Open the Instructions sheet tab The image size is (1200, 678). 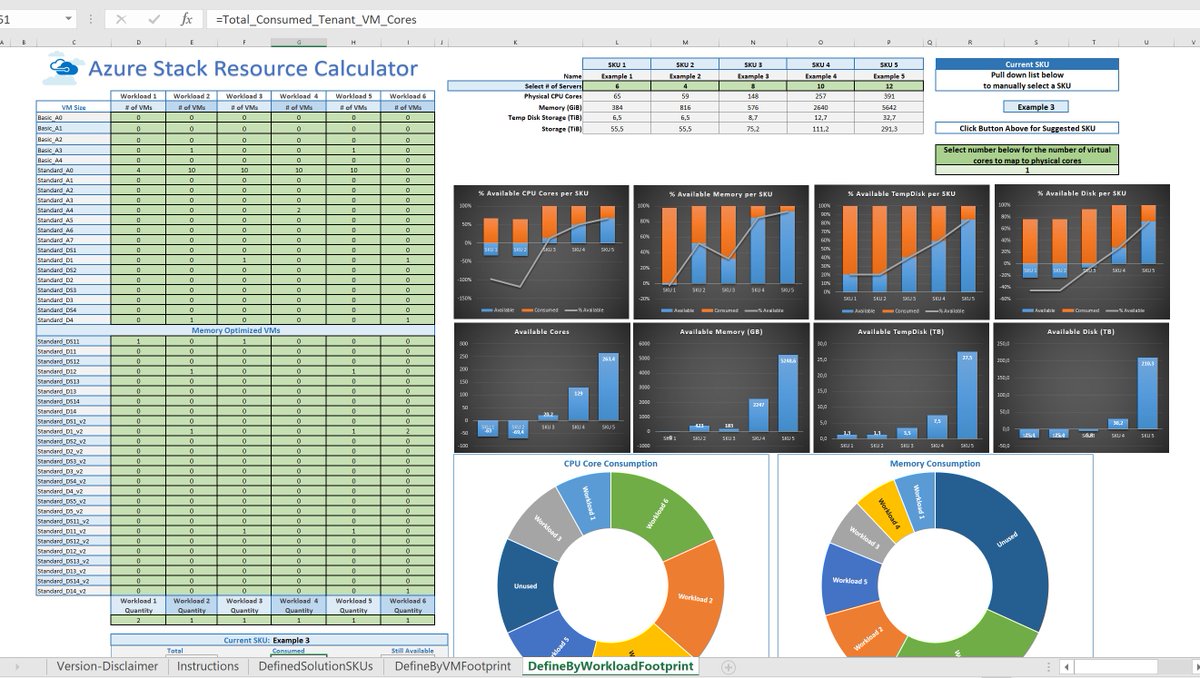pos(208,666)
